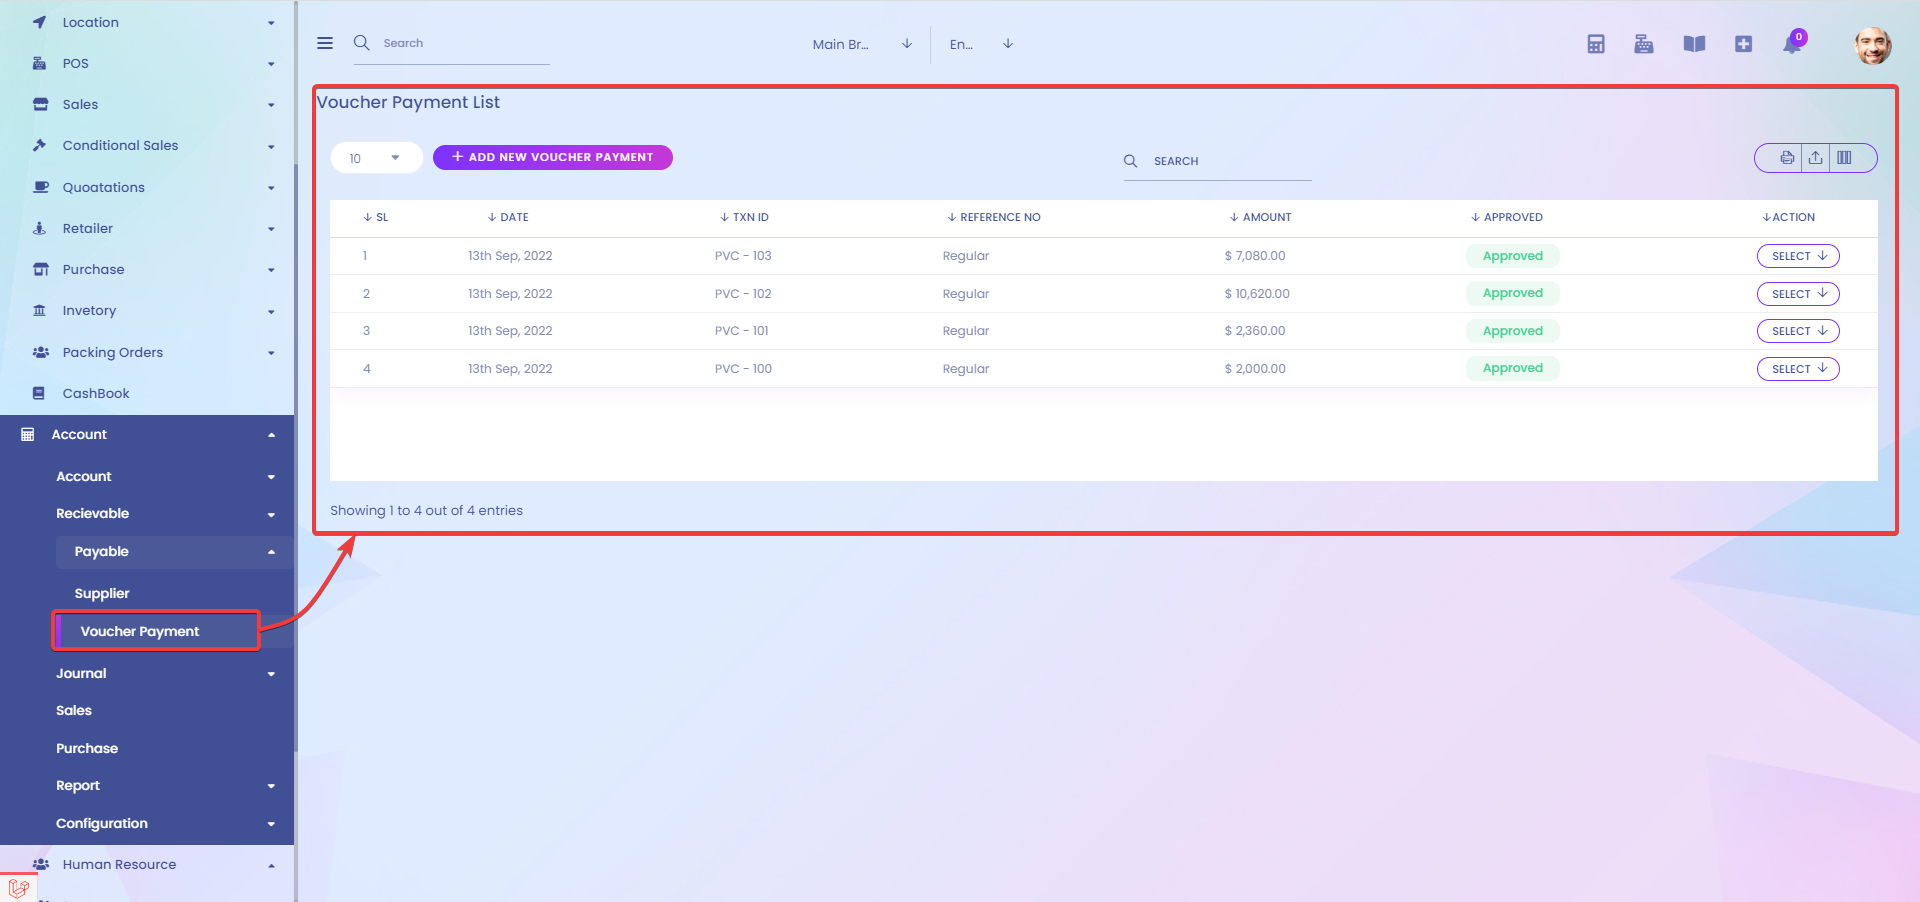Open the hamburger menu toggle

325,43
